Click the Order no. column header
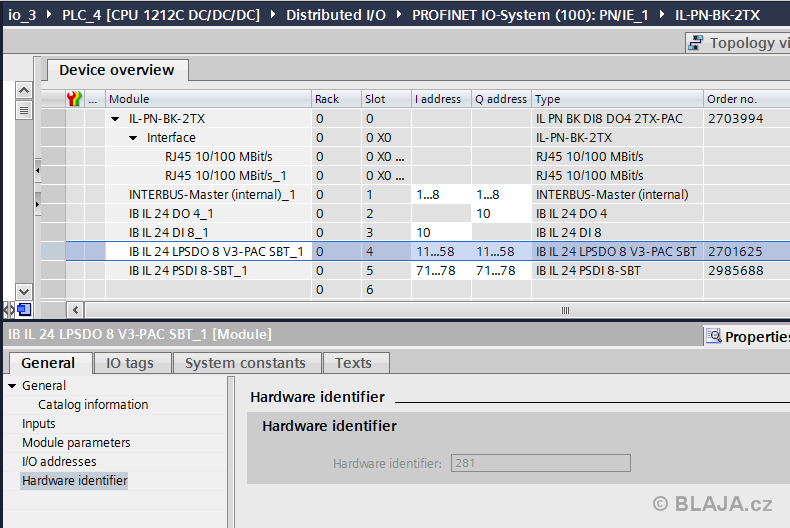This screenshot has width=790, height=528. click(x=746, y=99)
